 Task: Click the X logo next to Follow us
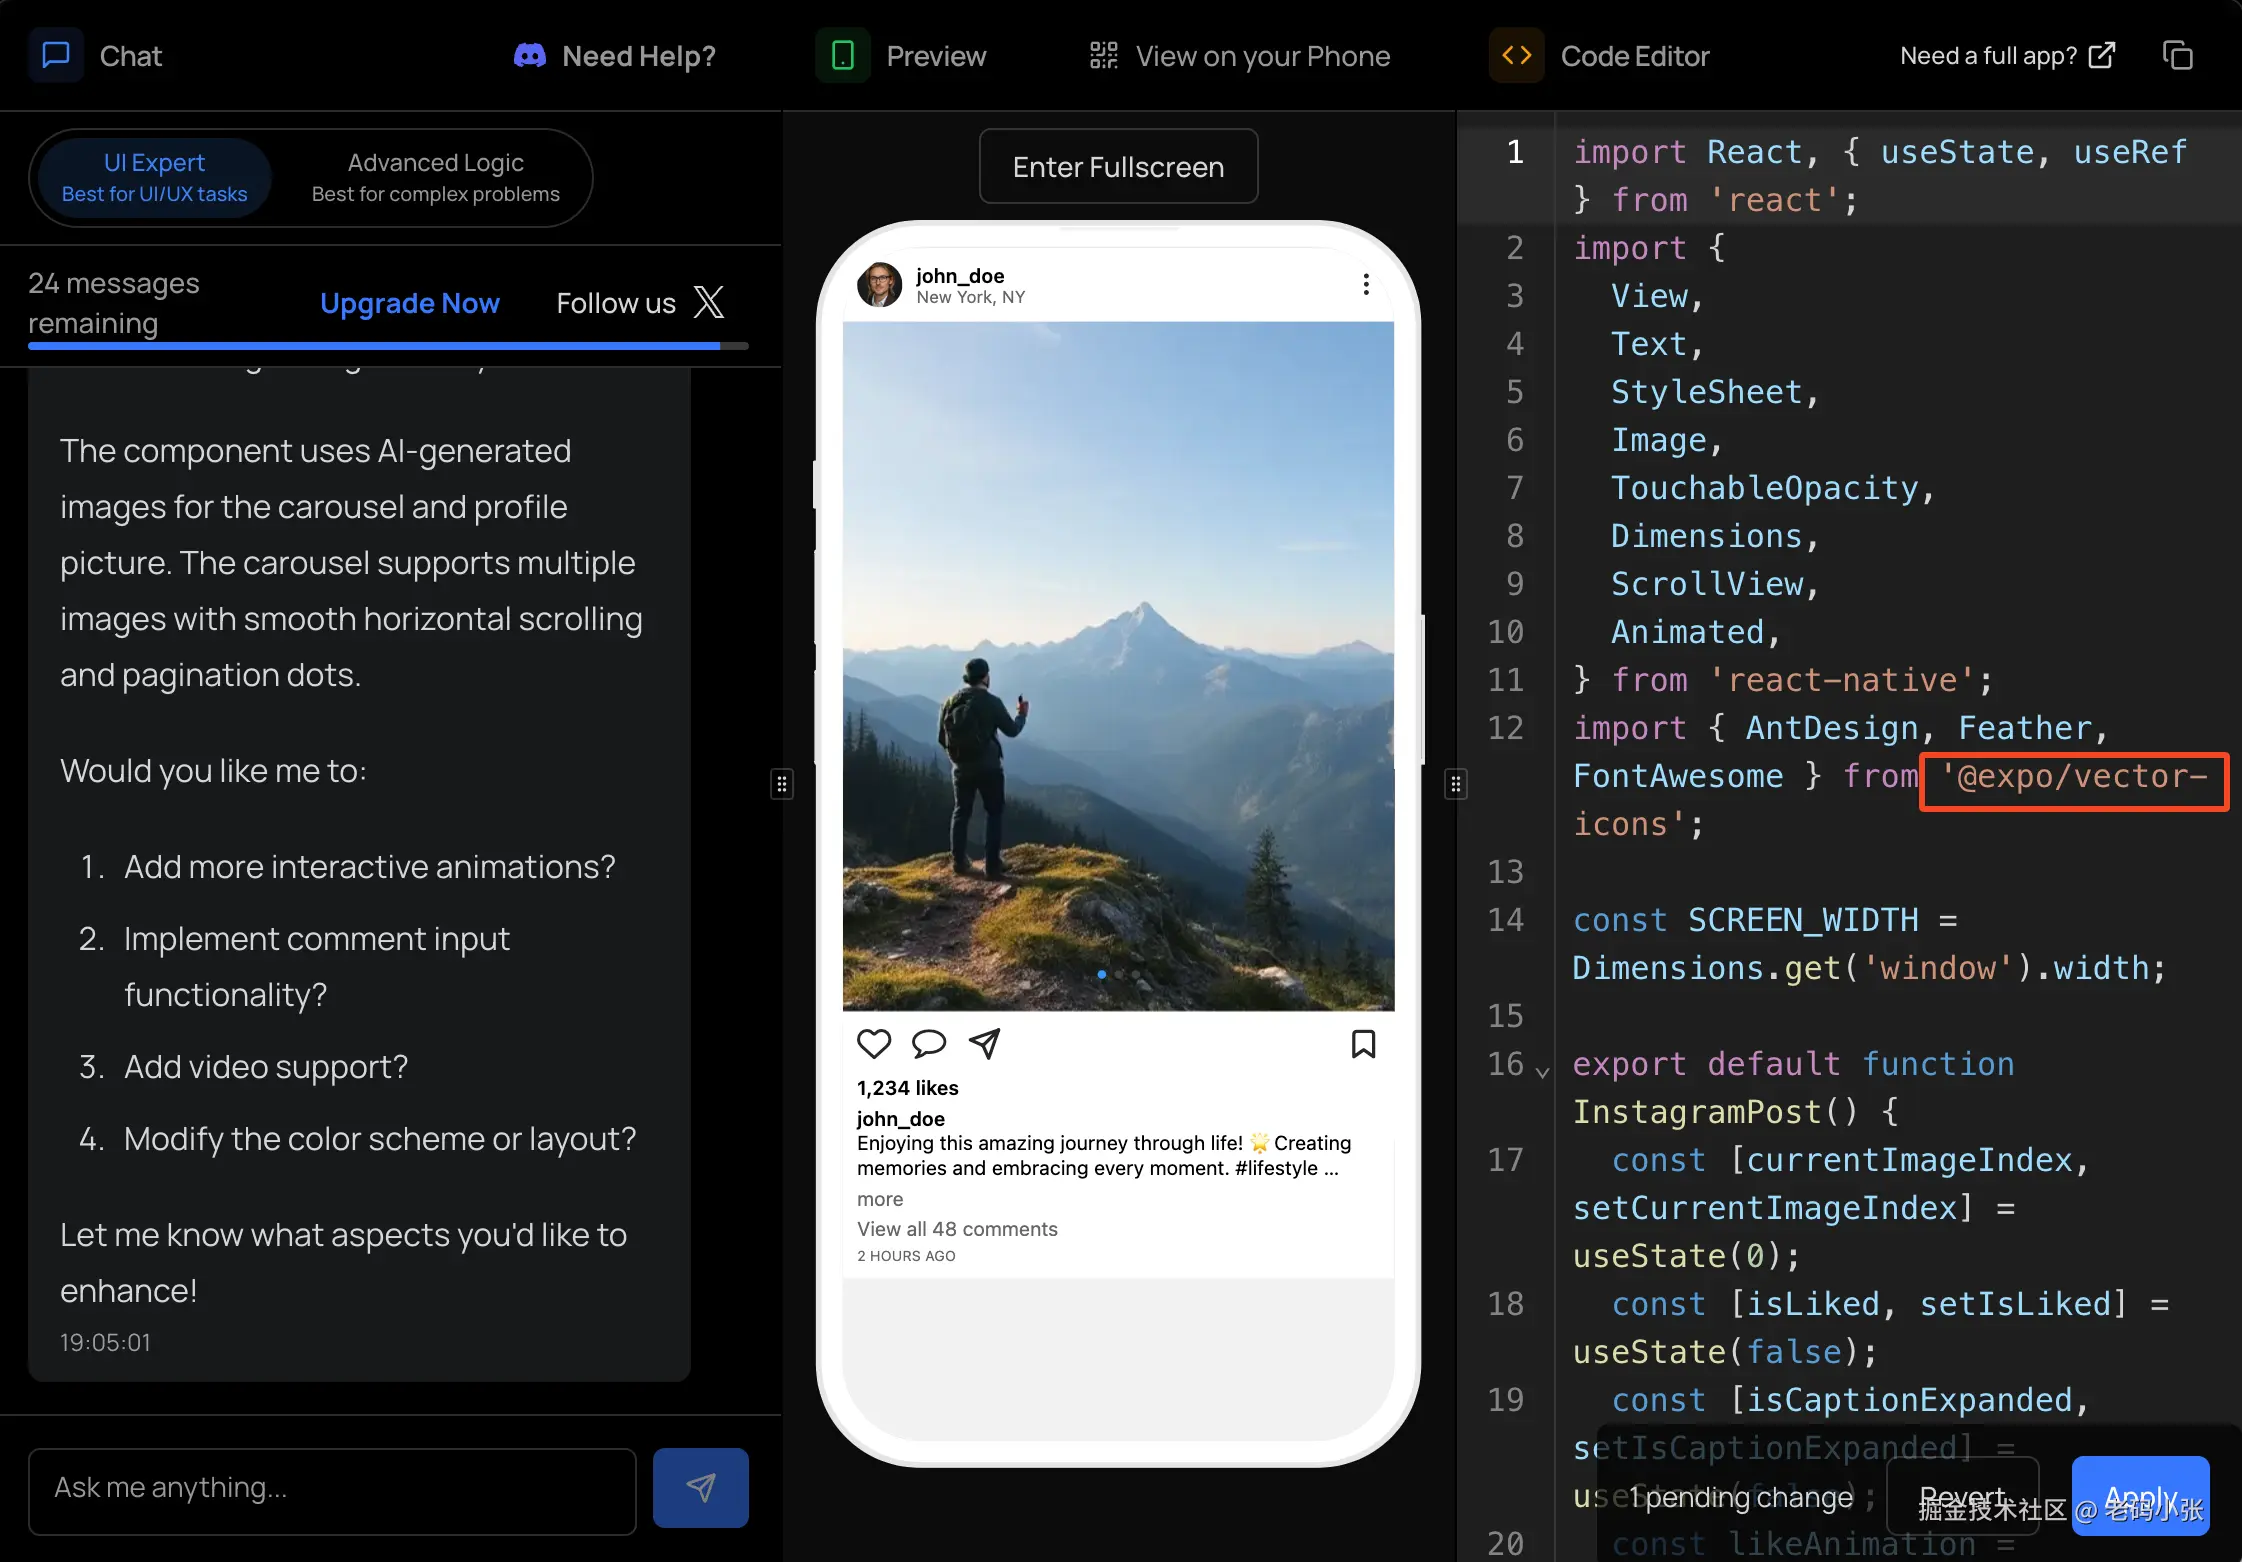click(709, 302)
